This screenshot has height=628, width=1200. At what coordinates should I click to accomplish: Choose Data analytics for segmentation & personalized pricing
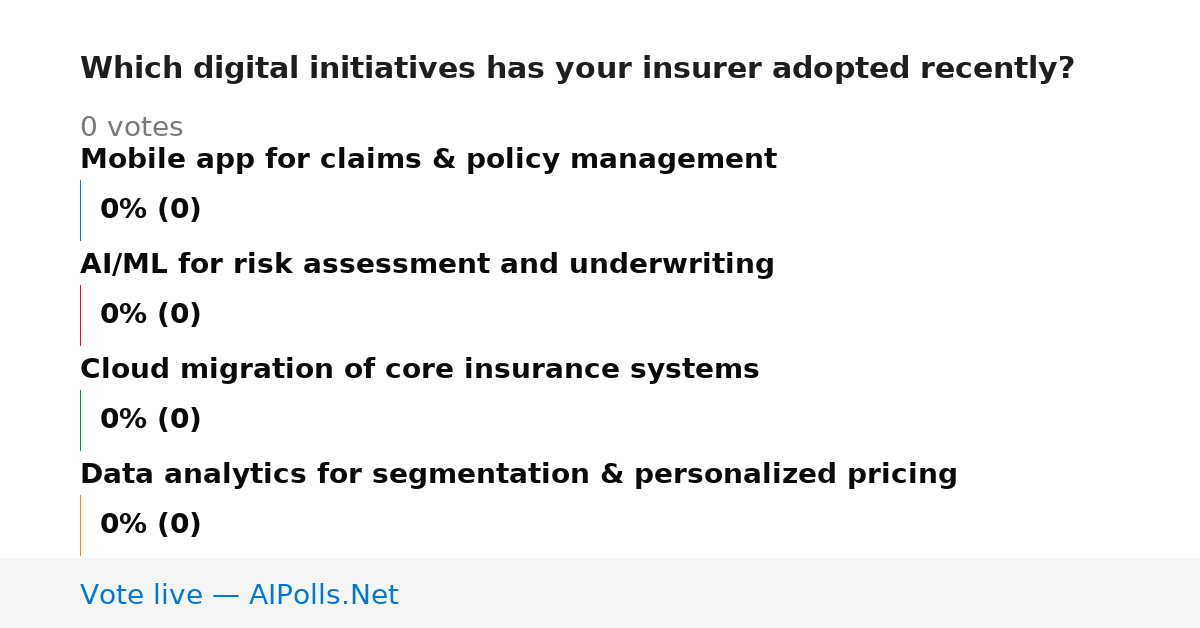coord(518,475)
